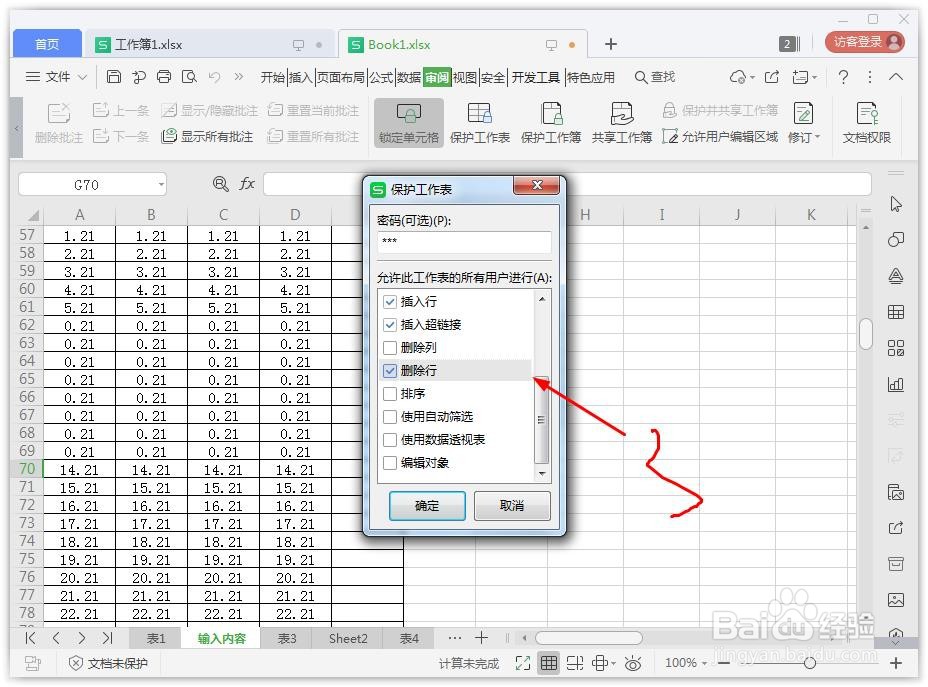Switch to the 开发工具 ribbon tab
The height and width of the screenshot is (687, 928).
(x=536, y=76)
